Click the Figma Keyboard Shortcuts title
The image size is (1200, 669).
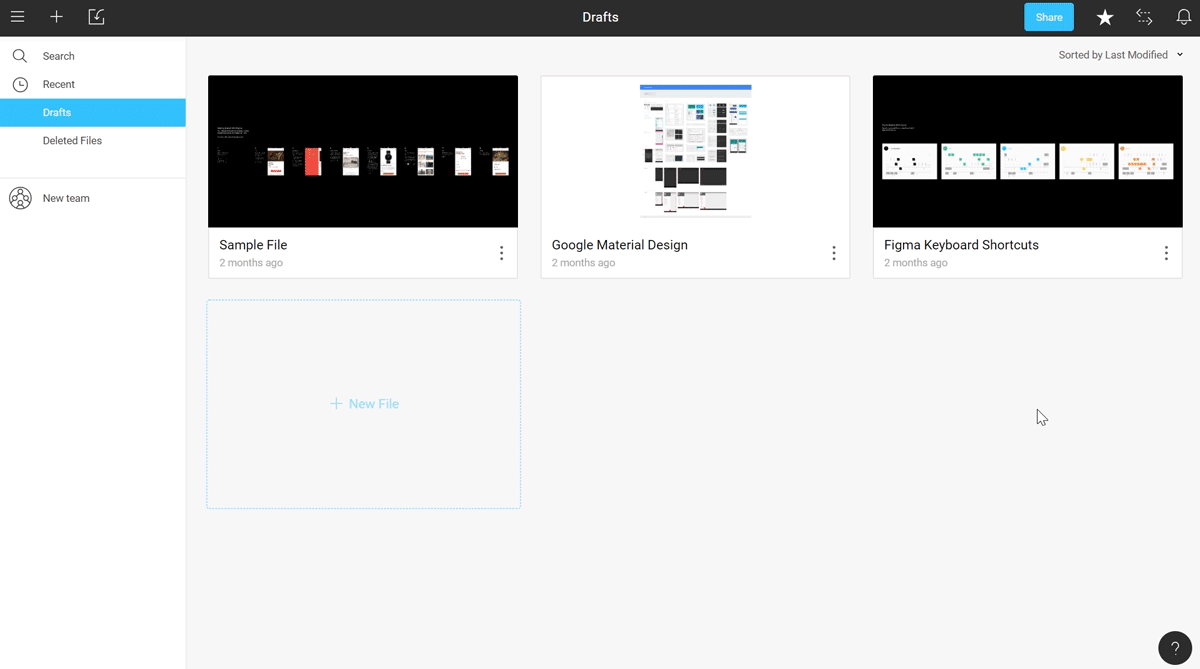961,245
